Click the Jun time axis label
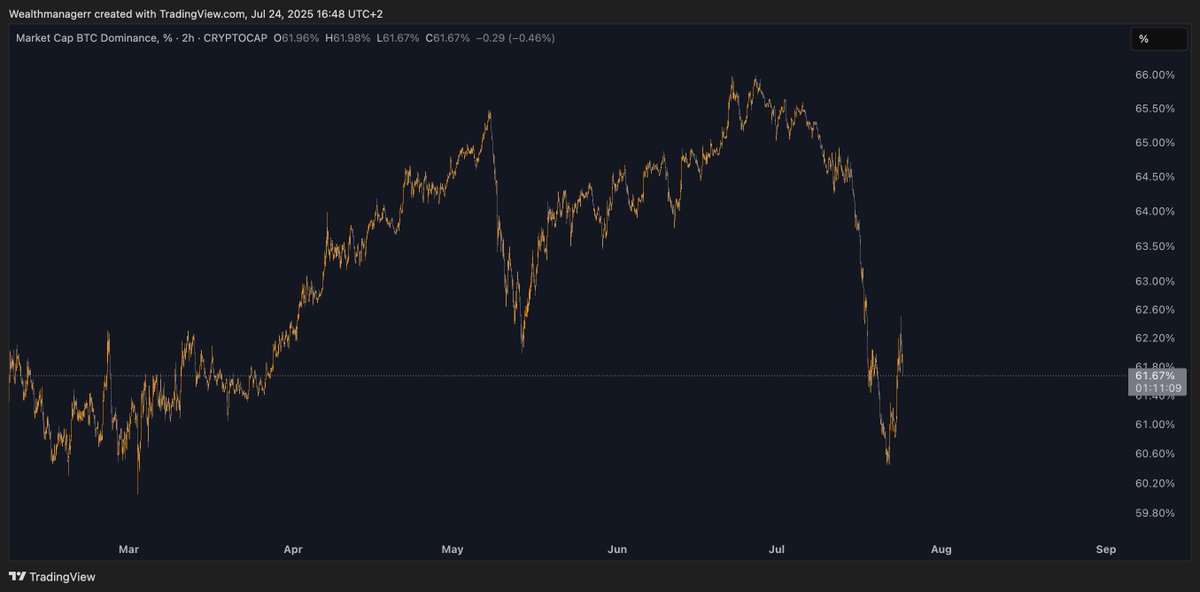Viewport: 1200px width, 592px height. click(618, 549)
